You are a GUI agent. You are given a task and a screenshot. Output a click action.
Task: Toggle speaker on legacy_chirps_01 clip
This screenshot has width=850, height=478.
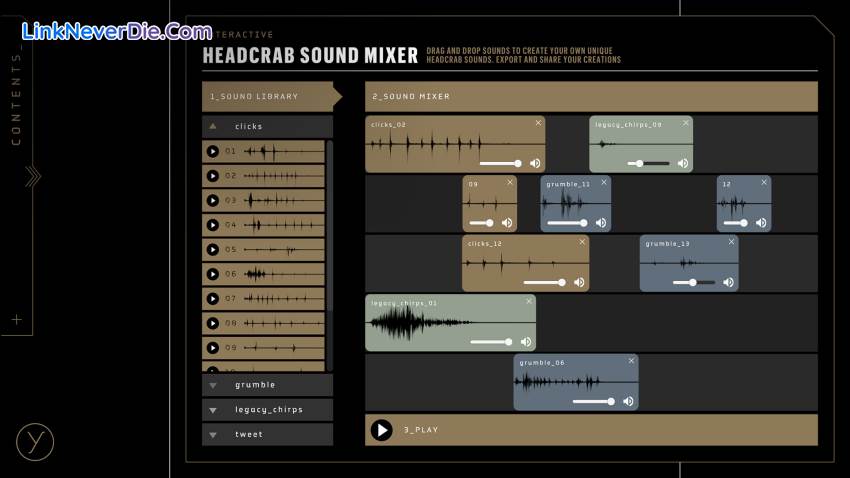click(526, 342)
